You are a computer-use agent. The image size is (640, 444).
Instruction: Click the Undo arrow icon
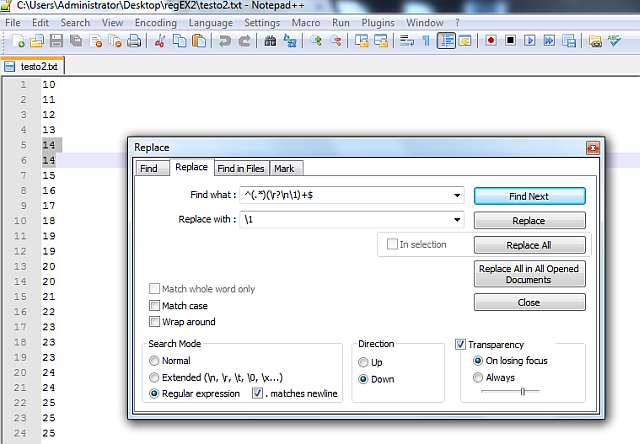[224, 41]
